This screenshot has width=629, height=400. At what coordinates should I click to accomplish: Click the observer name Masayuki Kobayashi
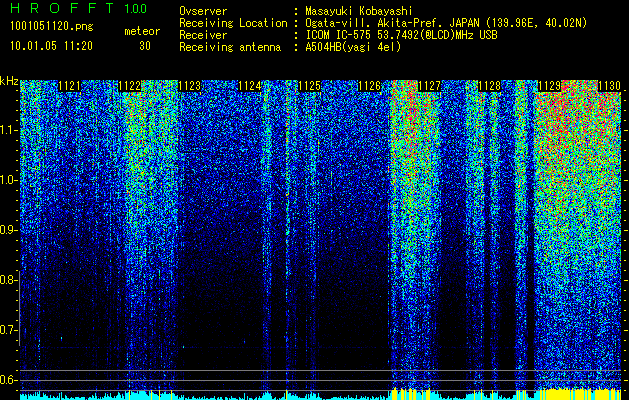358,11
